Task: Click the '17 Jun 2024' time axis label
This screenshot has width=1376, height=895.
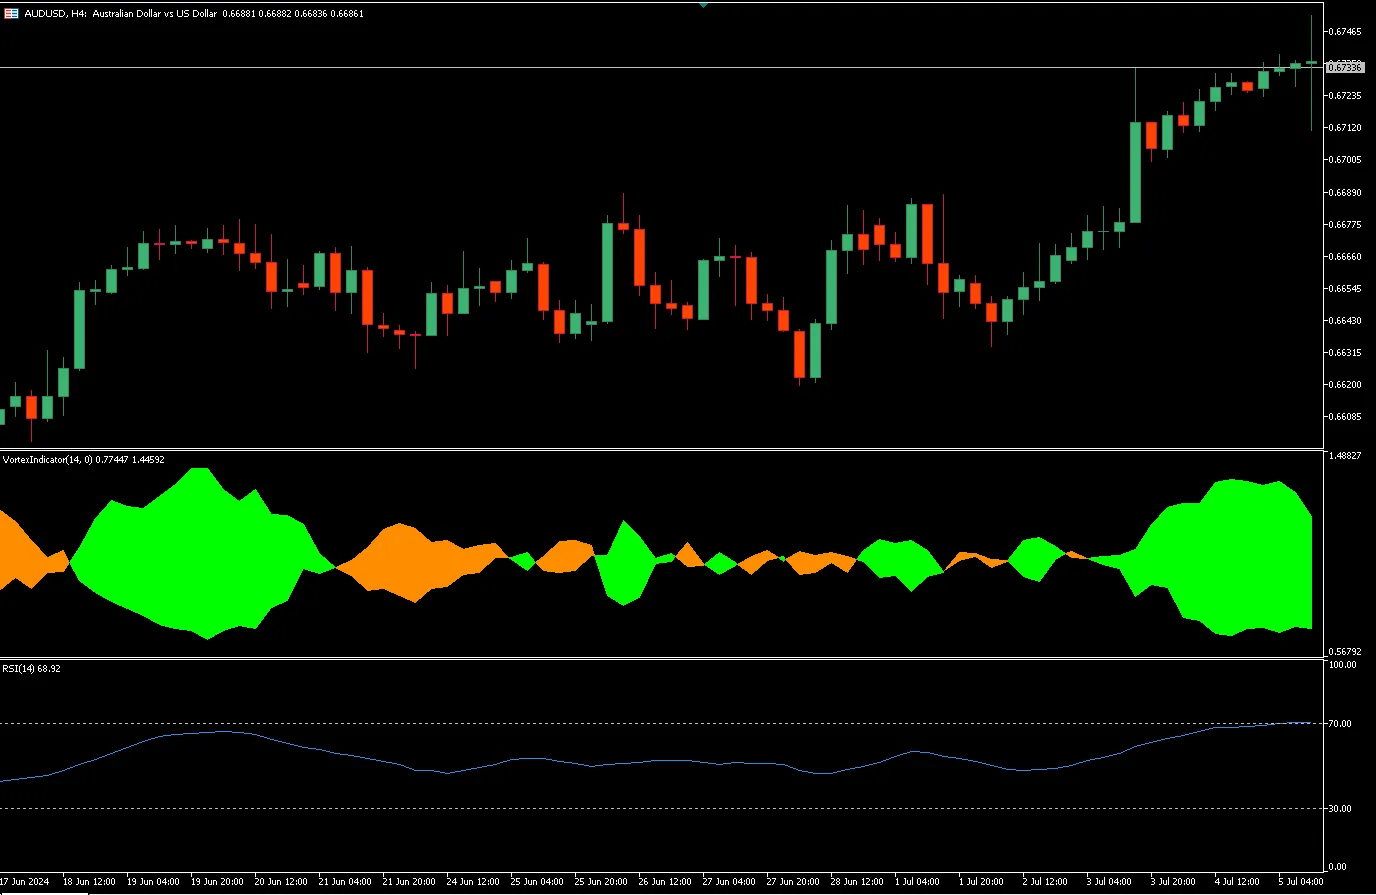Action: tap(25, 882)
